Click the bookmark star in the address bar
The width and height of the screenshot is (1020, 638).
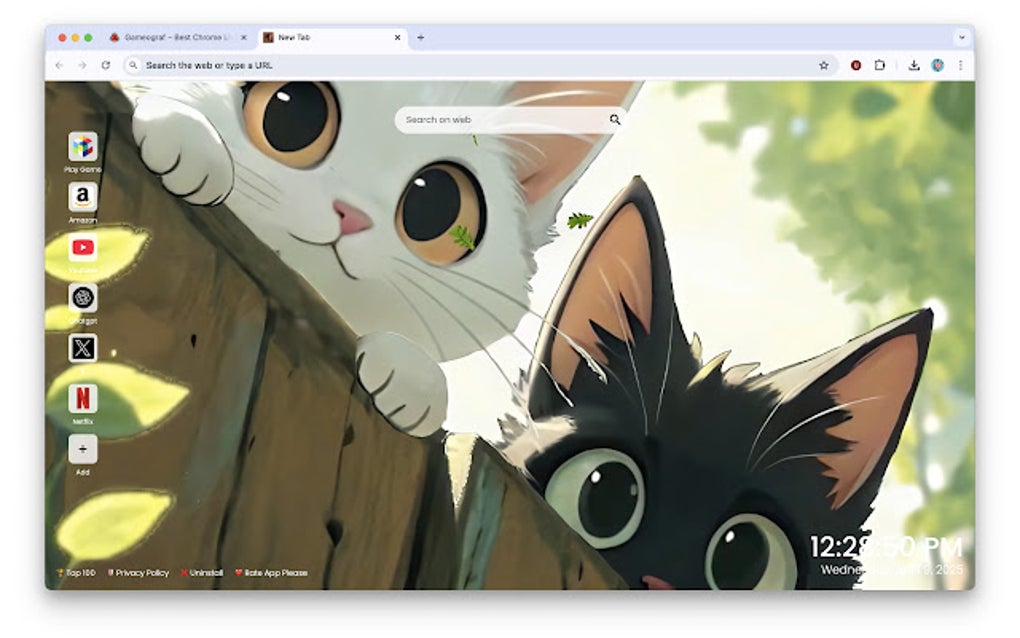(824, 65)
